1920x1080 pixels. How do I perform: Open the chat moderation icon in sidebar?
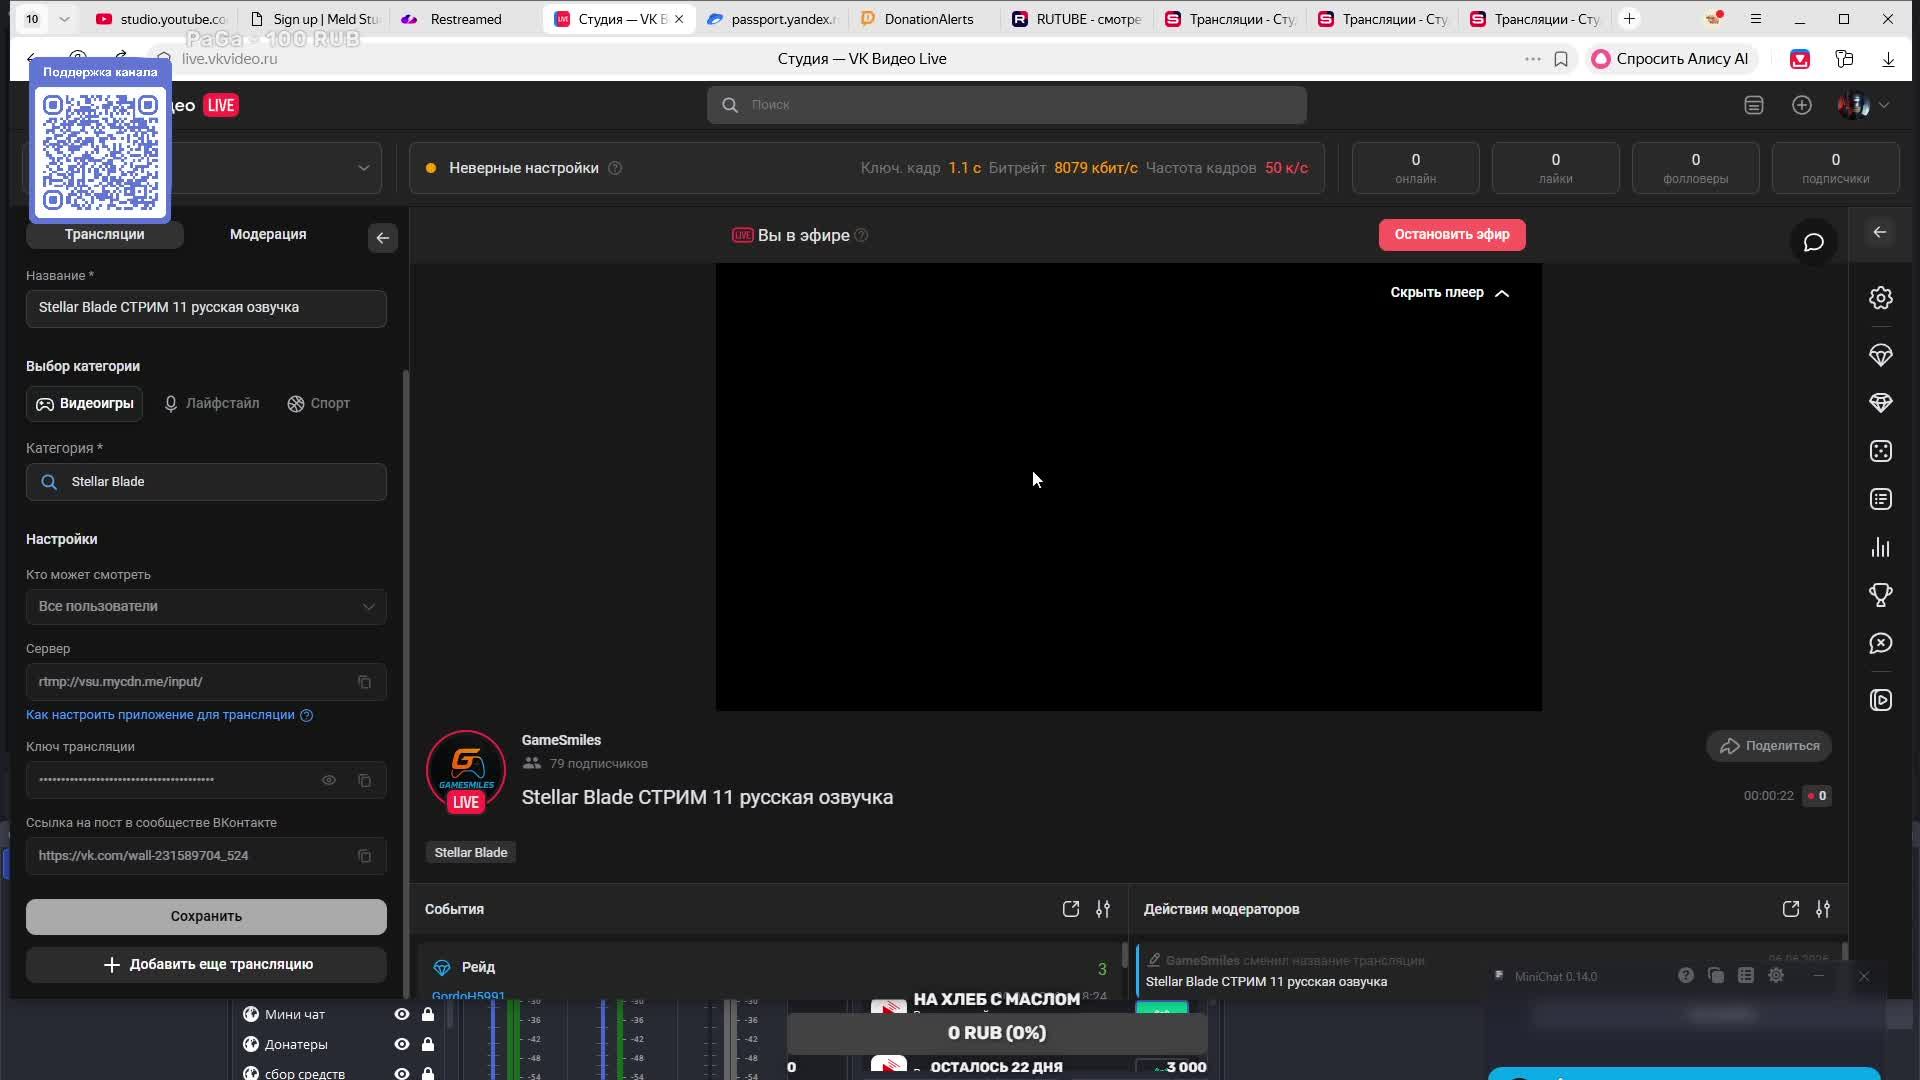[1881, 643]
